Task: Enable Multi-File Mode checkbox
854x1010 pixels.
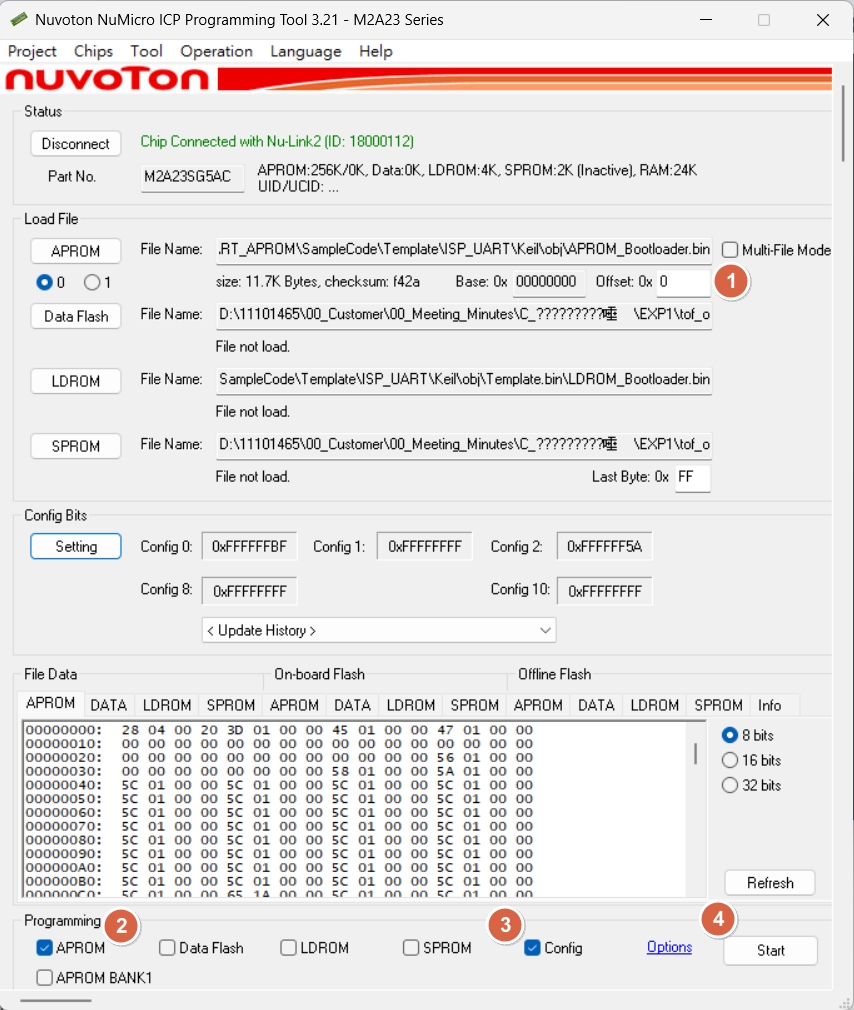Action: (730, 250)
